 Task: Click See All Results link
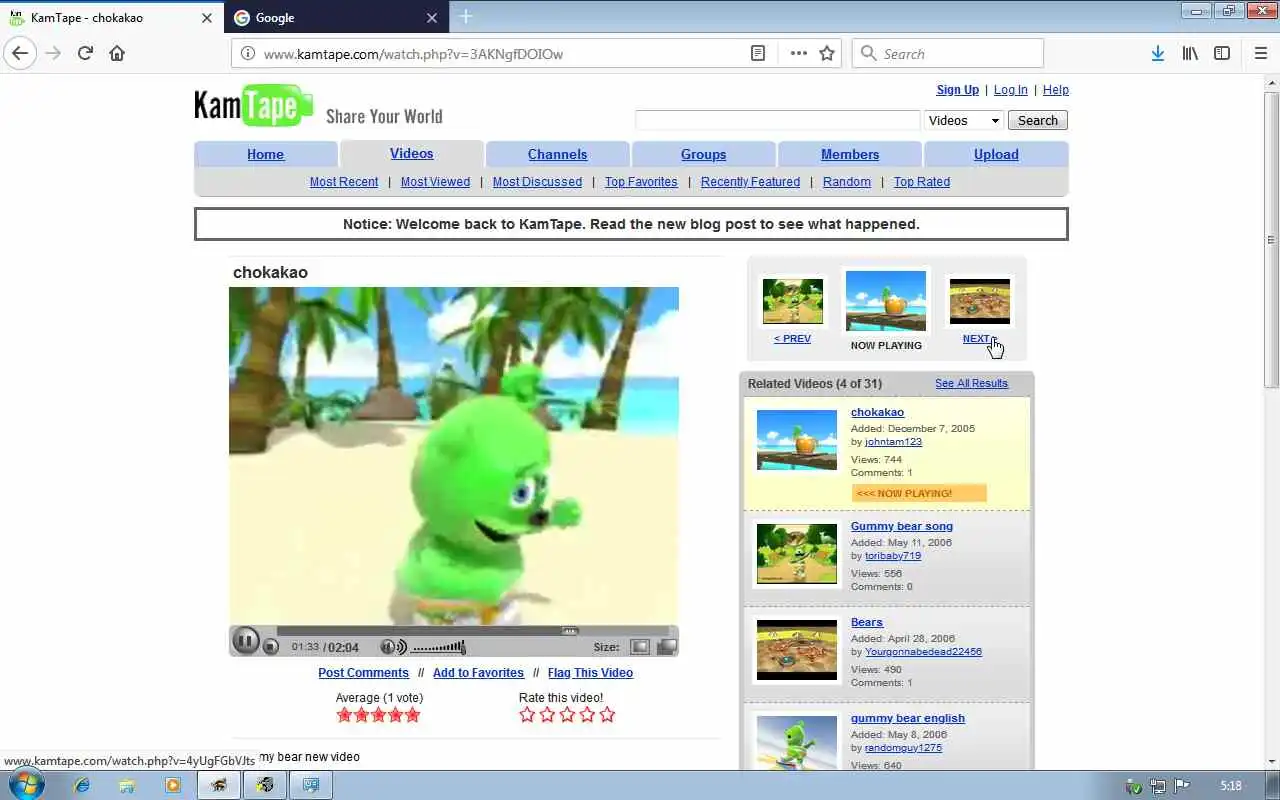(x=971, y=383)
